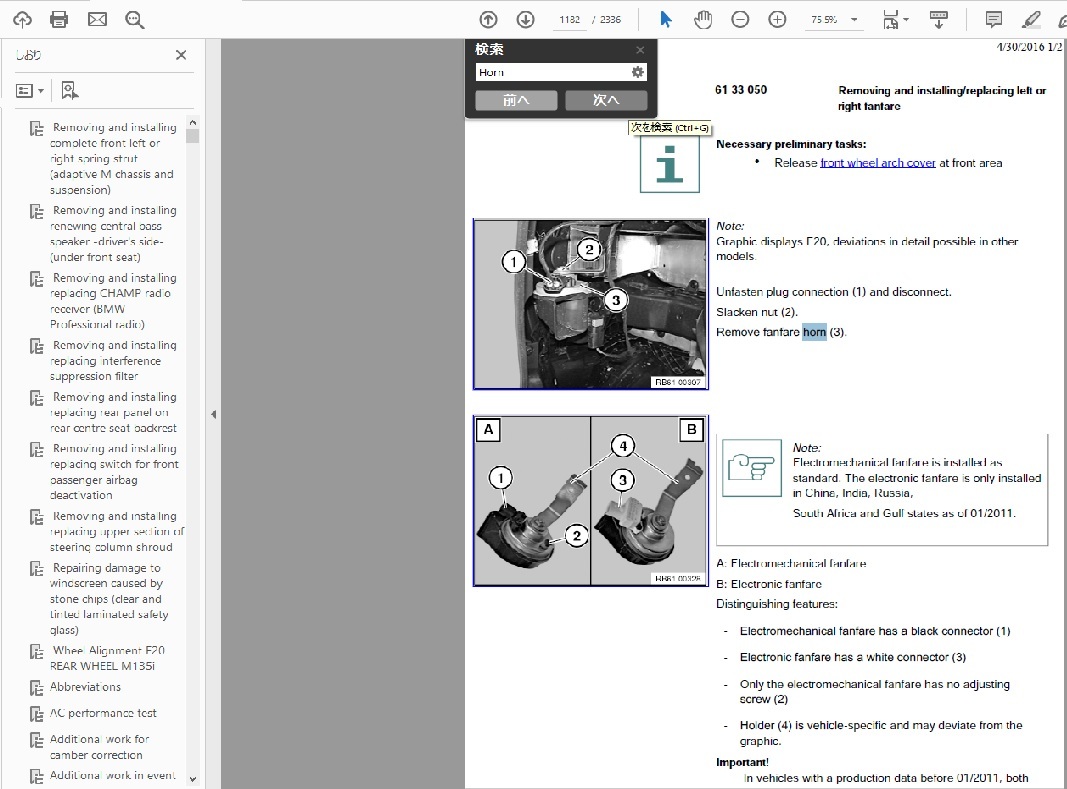Open bookmark Wheel Alignment F20 REAR WHEEL M135i
Viewport: 1067px width, 789px height.
pos(107,658)
